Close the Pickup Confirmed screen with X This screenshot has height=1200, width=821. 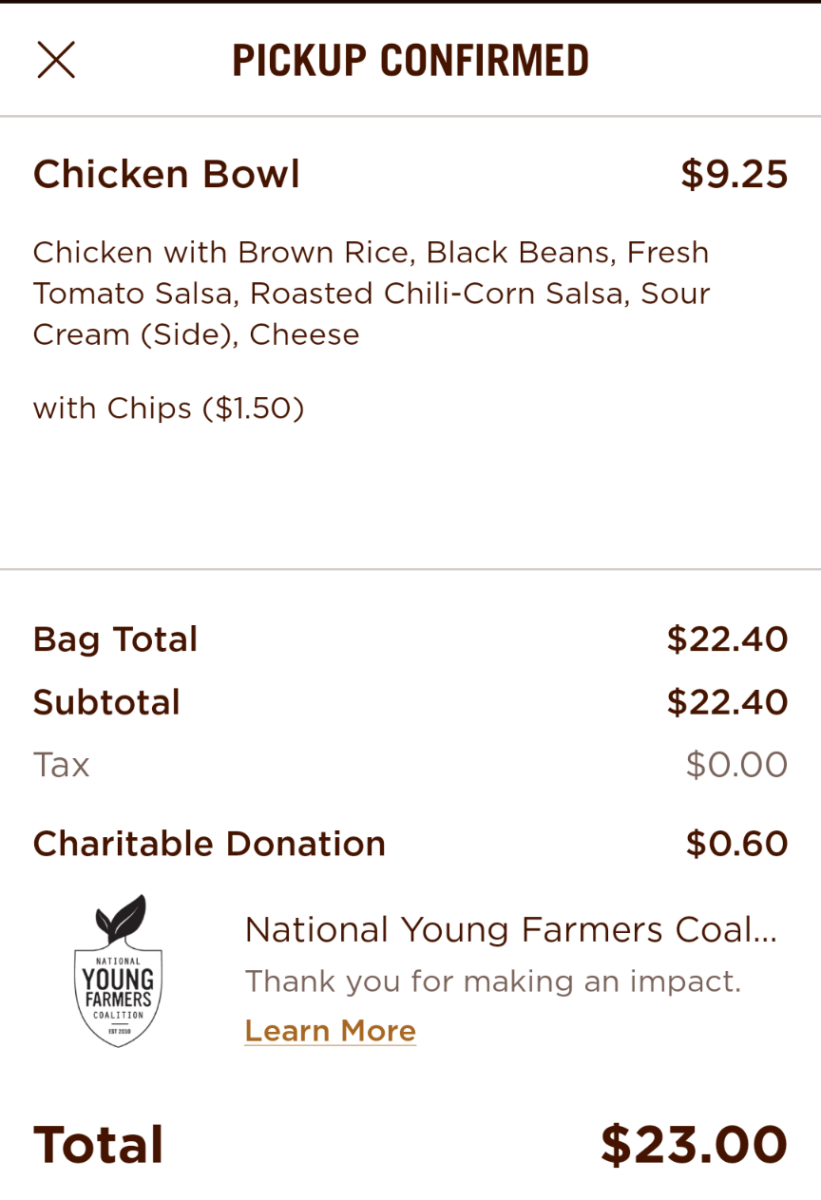pos(56,60)
